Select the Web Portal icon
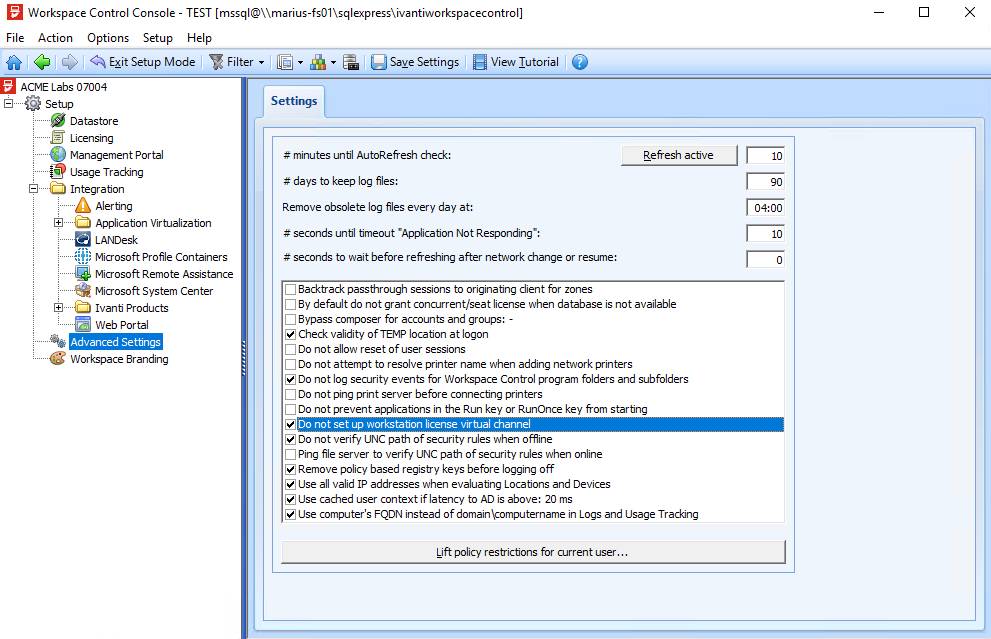The width and height of the screenshot is (991, 639). (x=83, y=325)
